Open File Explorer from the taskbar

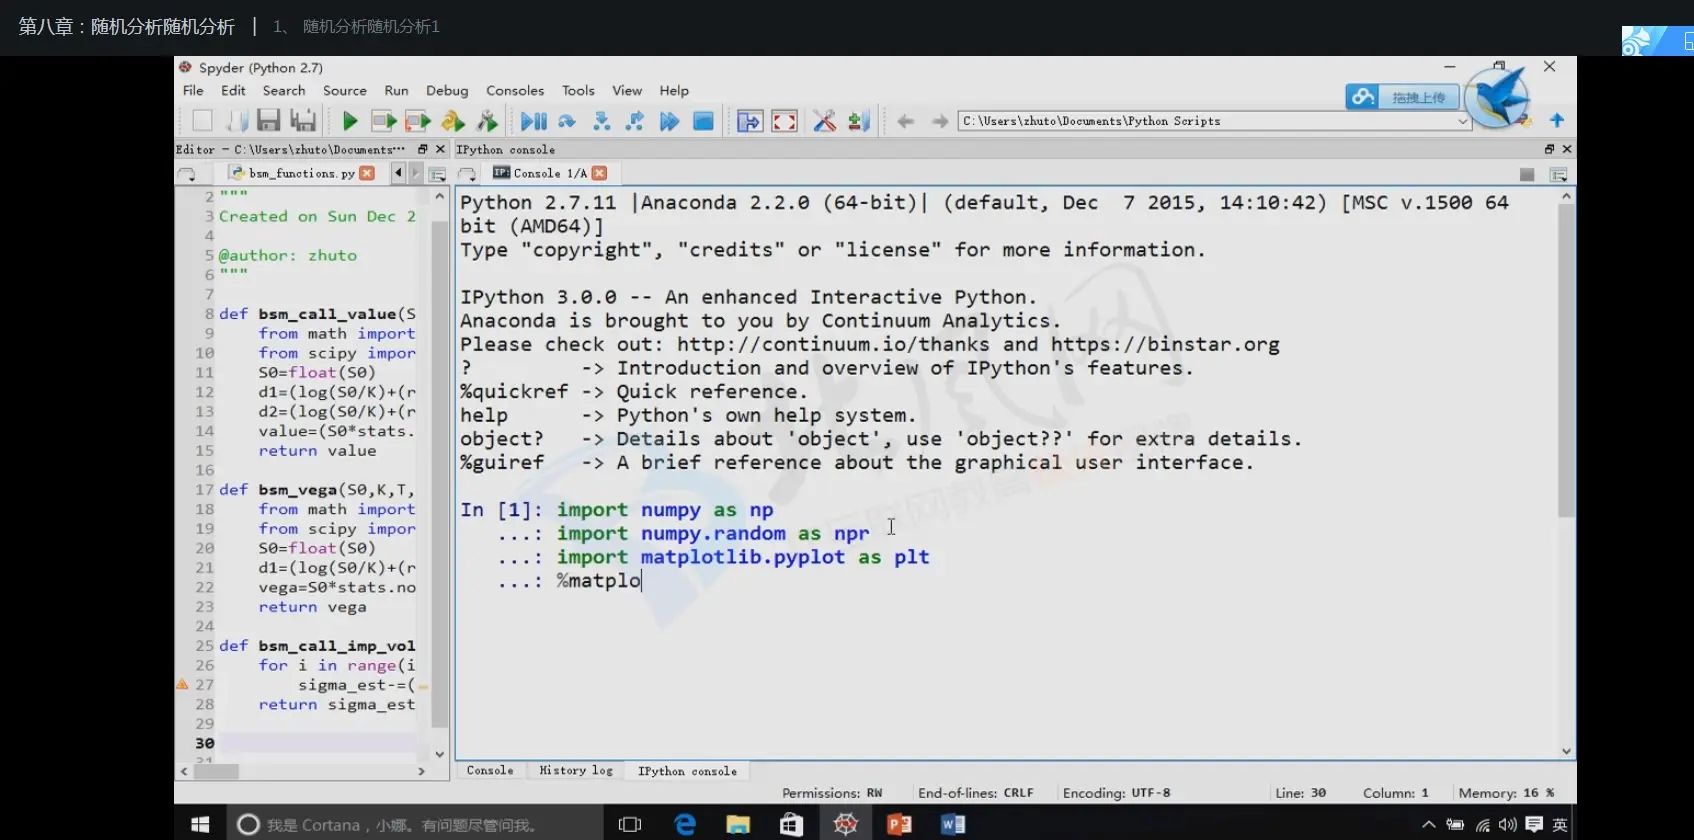click(x=738, y=824)
